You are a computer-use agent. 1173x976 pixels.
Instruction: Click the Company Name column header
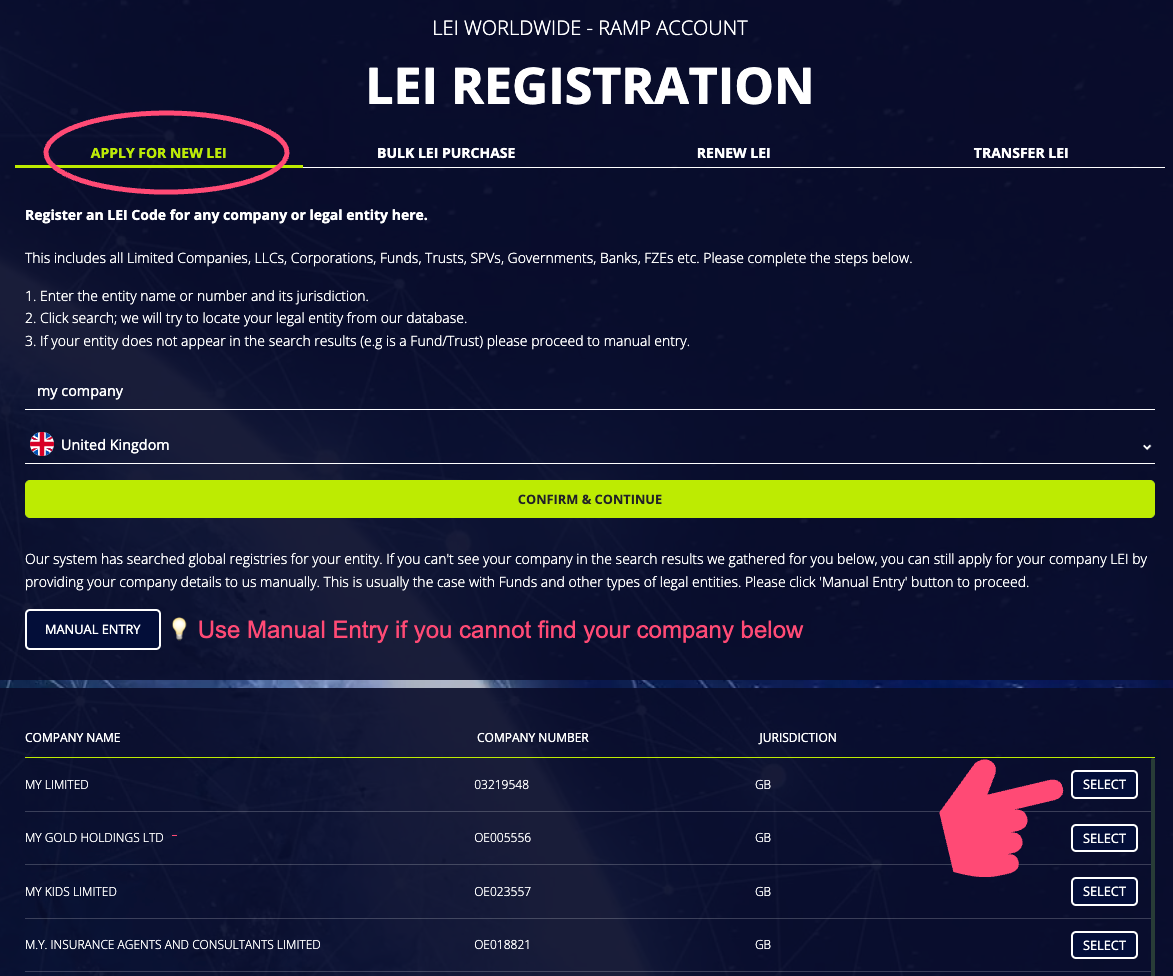(73, 738)
